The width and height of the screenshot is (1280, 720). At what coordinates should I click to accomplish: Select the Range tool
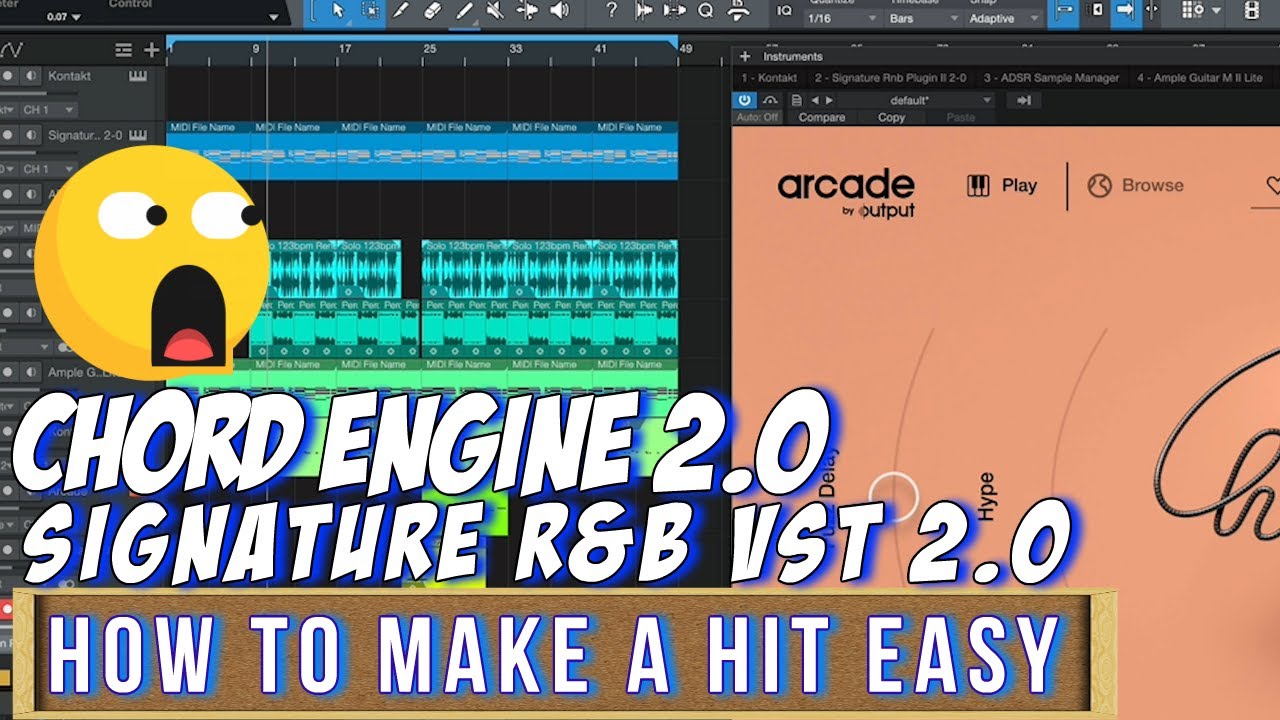[x=370, y=11]
